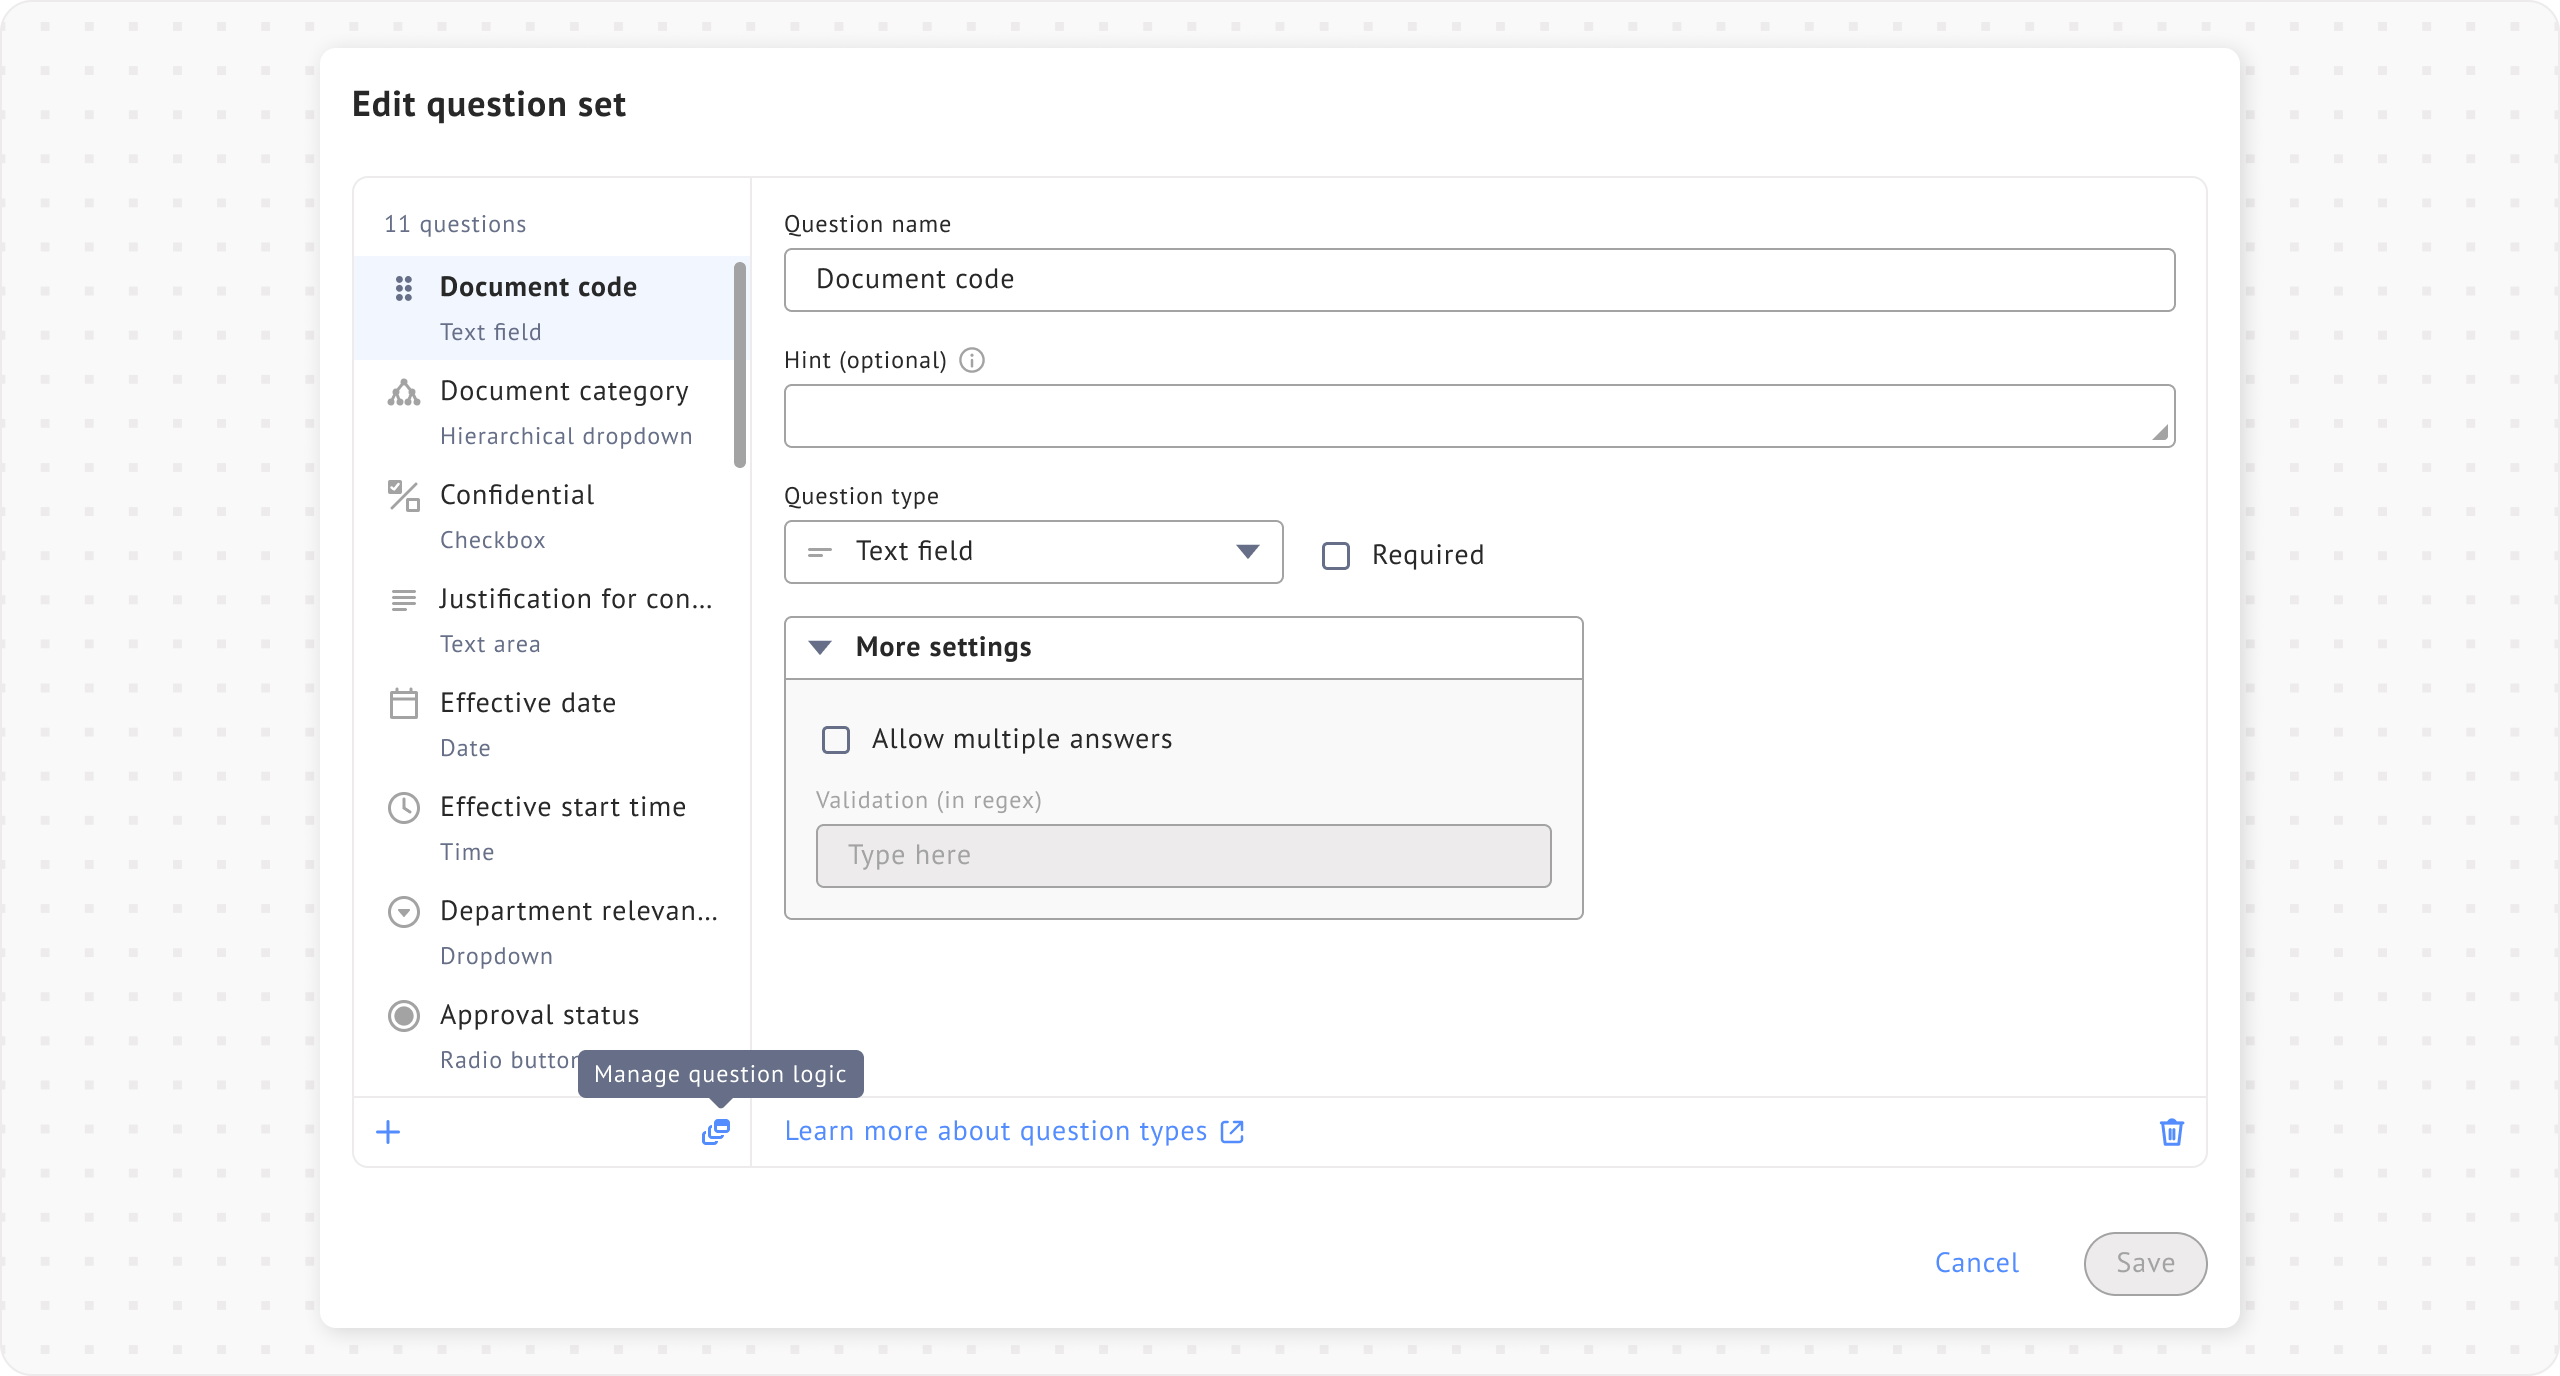This screenshot has width=2560, height=1376.
Task: Click the Cancel link
Action: (x=1976, y=1263)
